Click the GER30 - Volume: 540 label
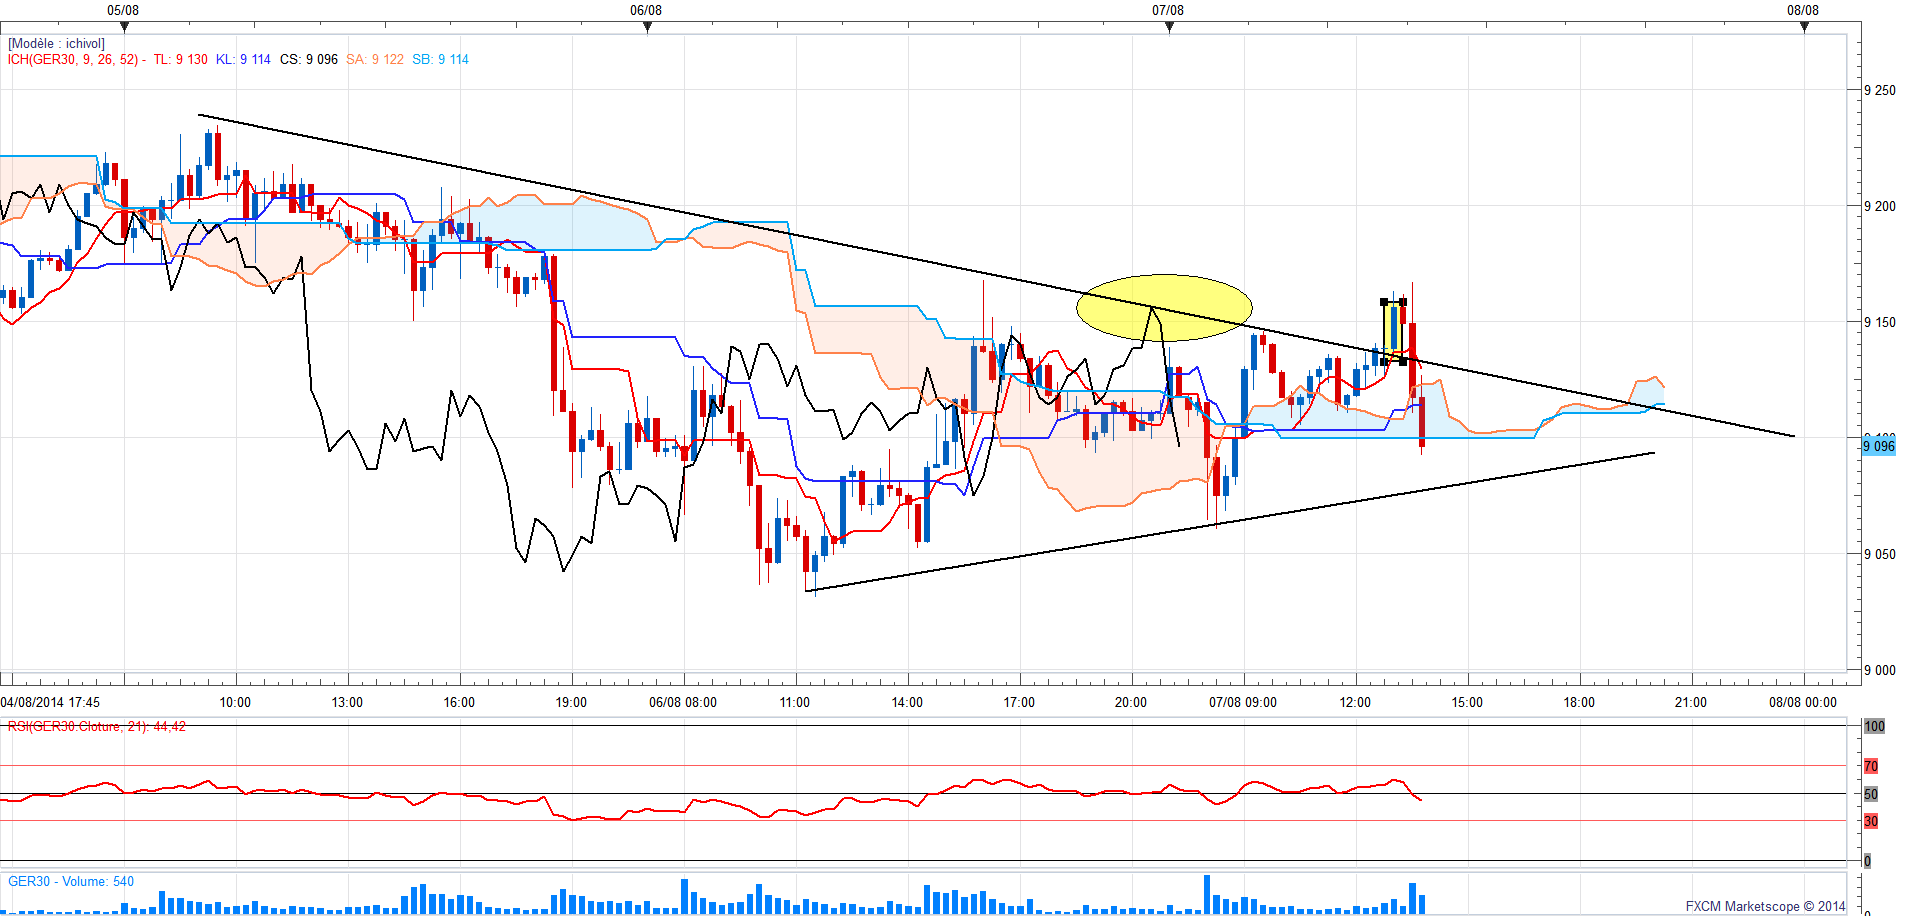1919x916 pixels. click(x=71, y=882)
